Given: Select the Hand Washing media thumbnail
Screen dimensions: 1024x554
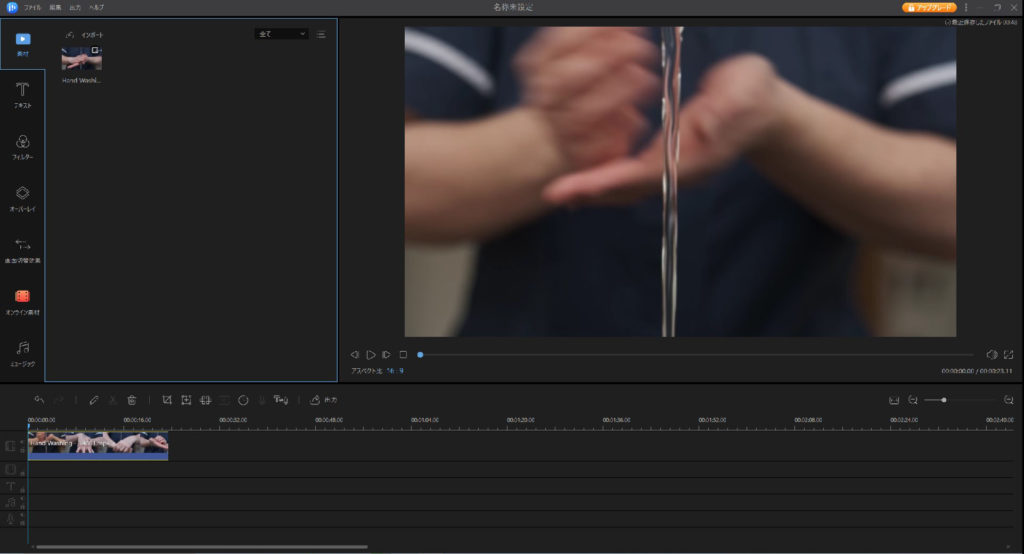Looking at the screenshot, I should click(82, 59).
